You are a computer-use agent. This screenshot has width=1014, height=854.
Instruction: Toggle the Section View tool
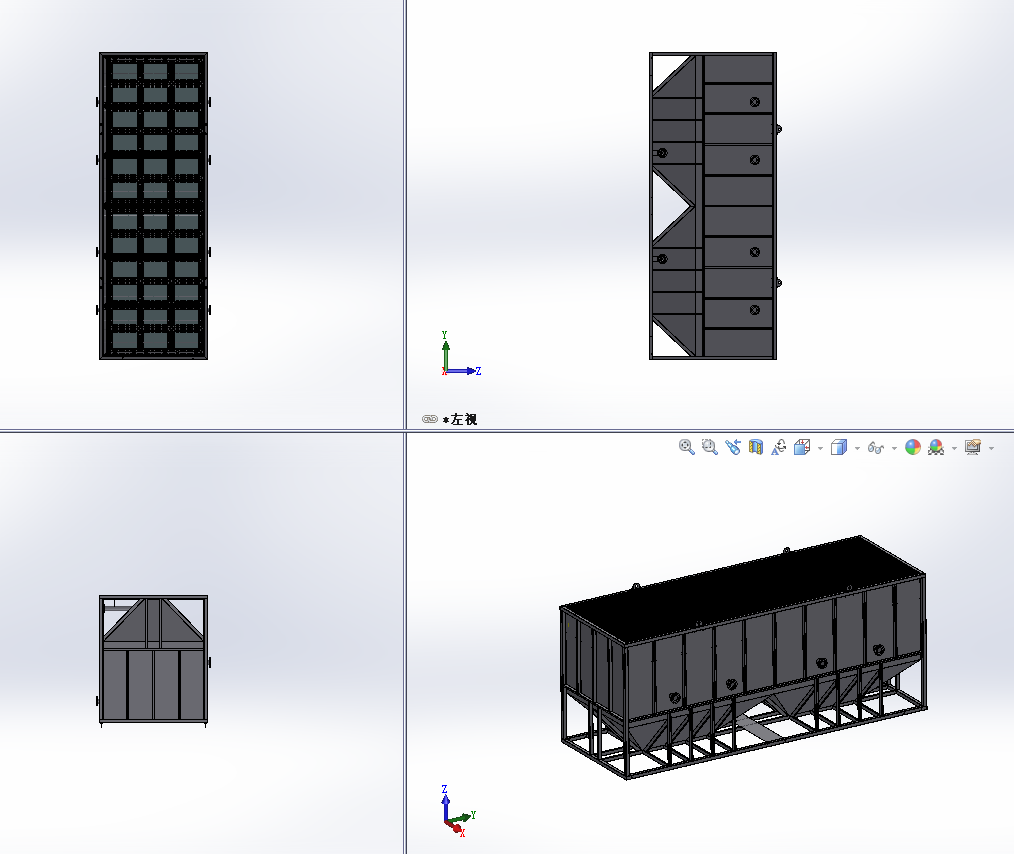756,447
